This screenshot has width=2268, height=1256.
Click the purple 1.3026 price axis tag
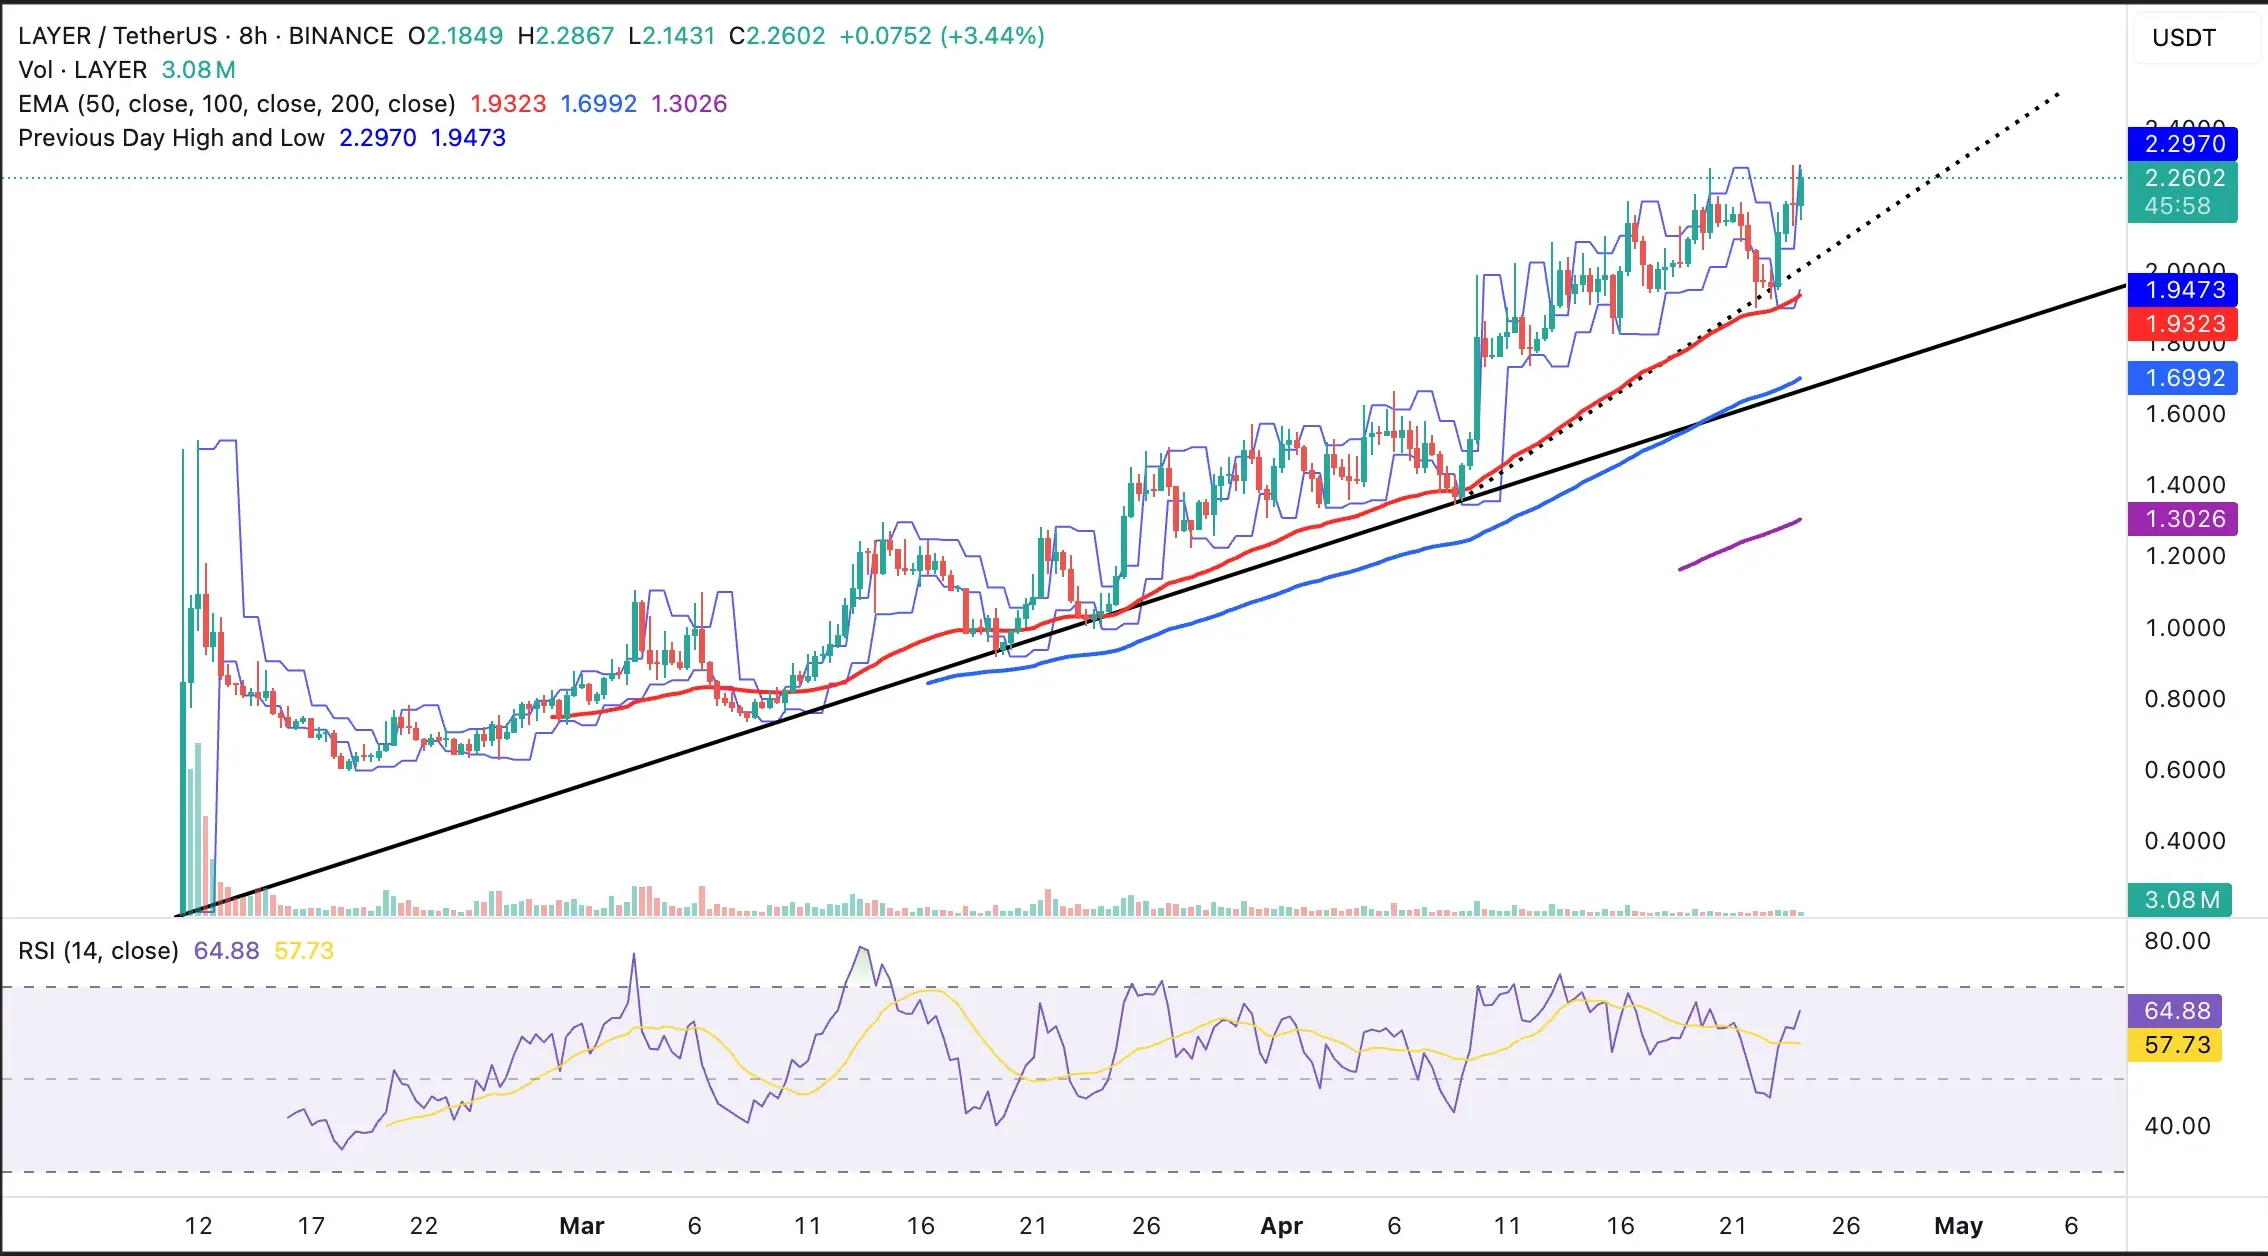pyautogui.click(x=2184, y=519)
